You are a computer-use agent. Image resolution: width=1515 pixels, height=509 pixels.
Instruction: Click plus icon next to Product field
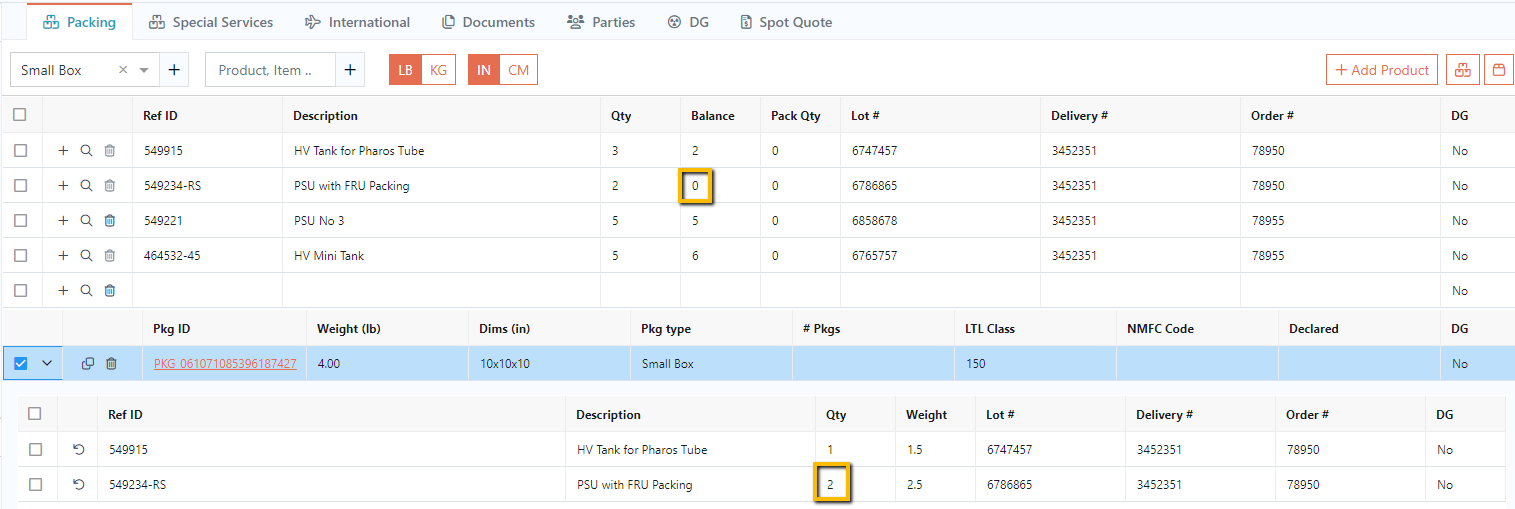click(350, 70)
